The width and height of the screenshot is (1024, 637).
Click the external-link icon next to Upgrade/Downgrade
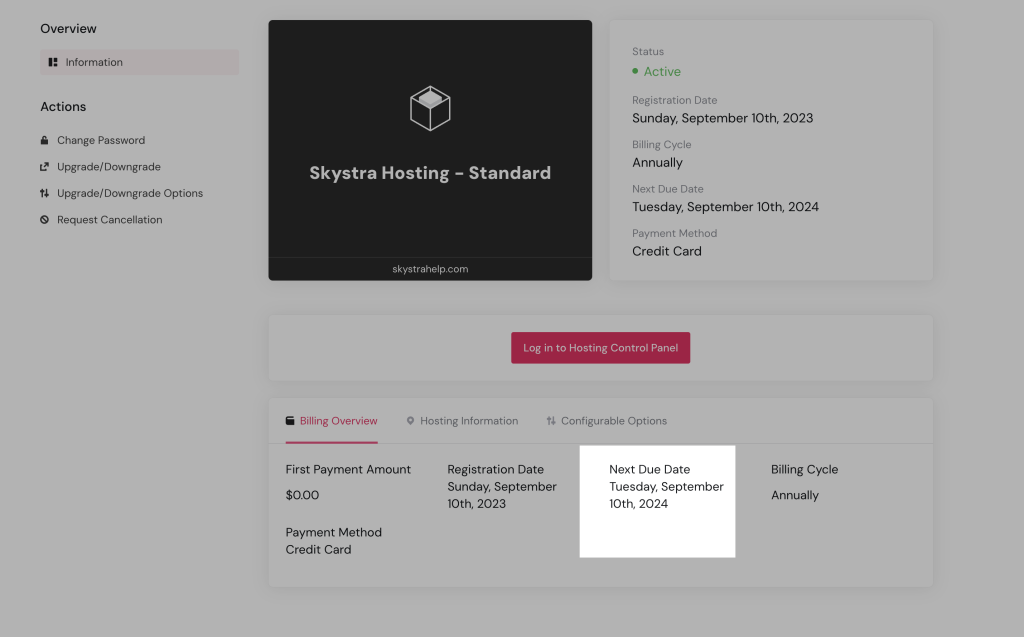44,167
